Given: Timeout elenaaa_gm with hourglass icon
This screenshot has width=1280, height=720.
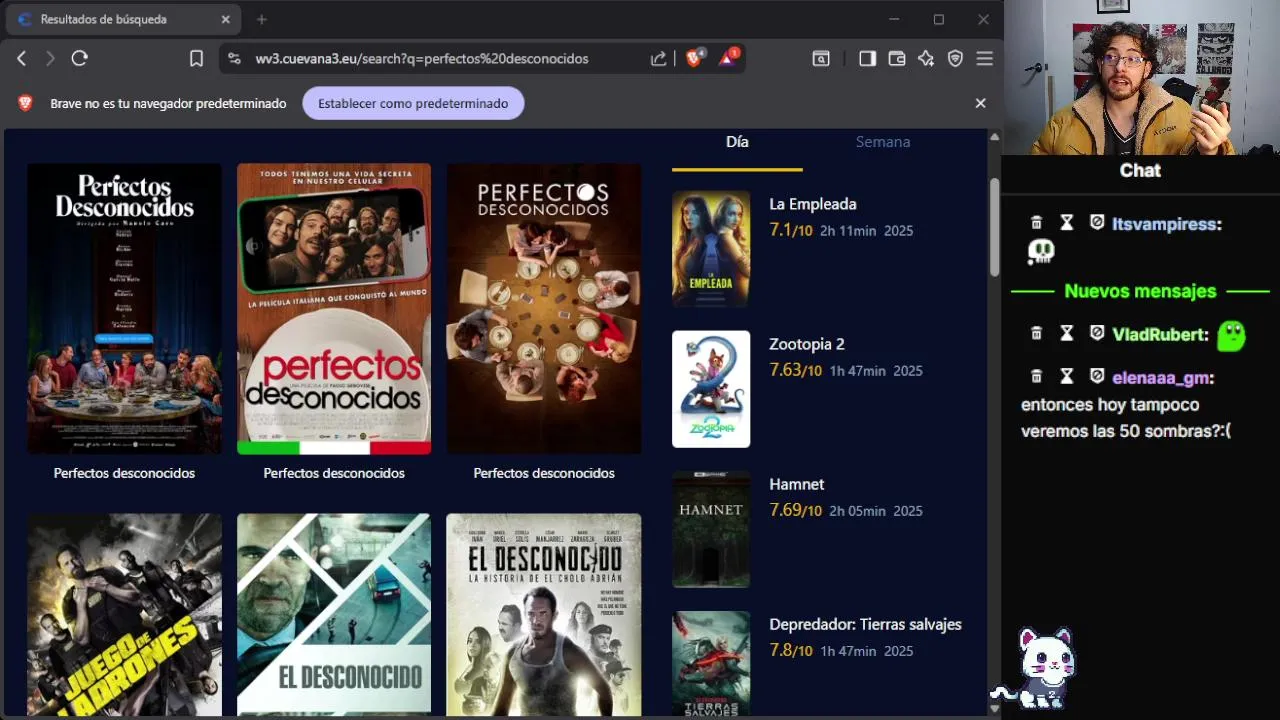Looking at the screenshot, I should [1067, 377].
